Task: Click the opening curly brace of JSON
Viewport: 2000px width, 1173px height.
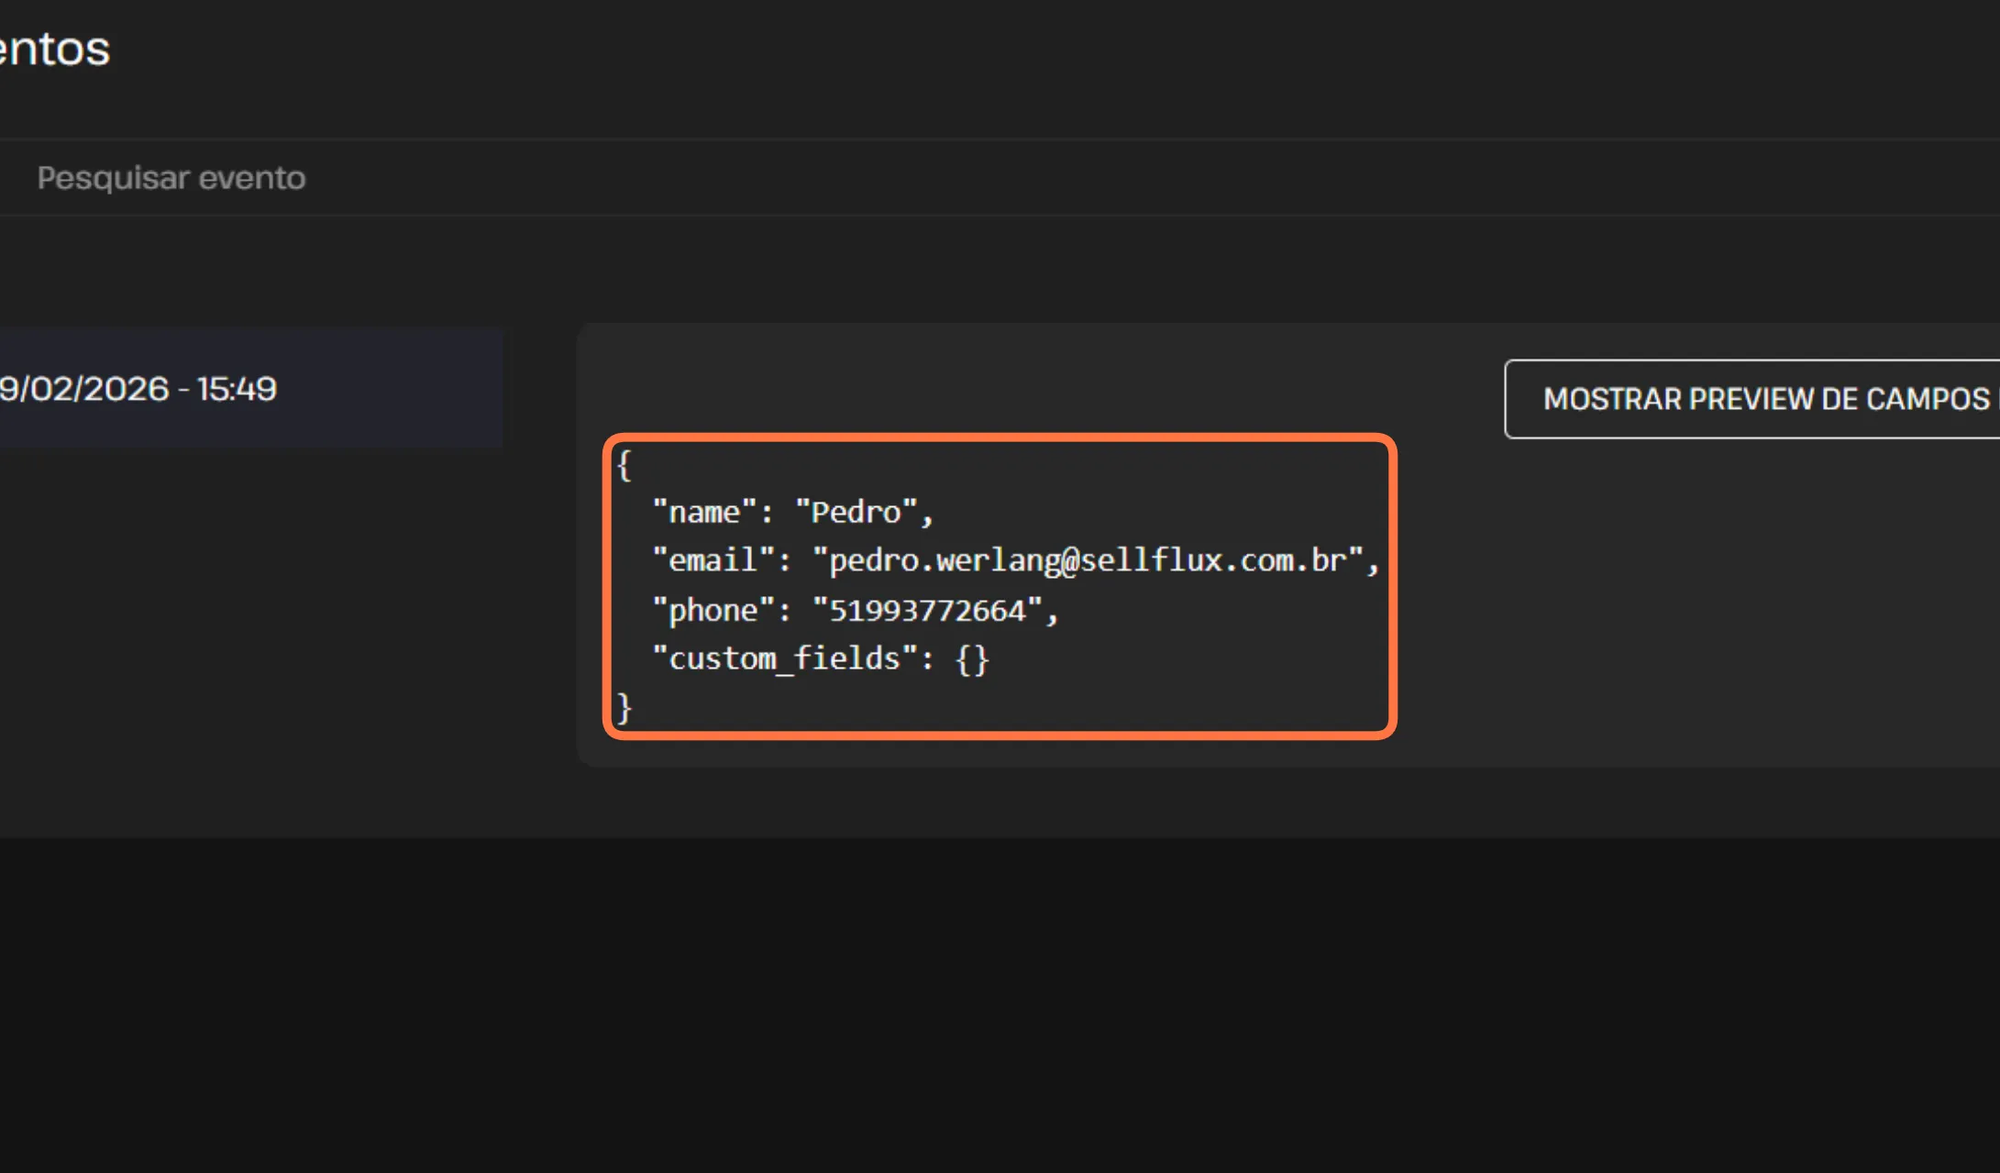Action: pyautogui.click(x=624, y=465)
